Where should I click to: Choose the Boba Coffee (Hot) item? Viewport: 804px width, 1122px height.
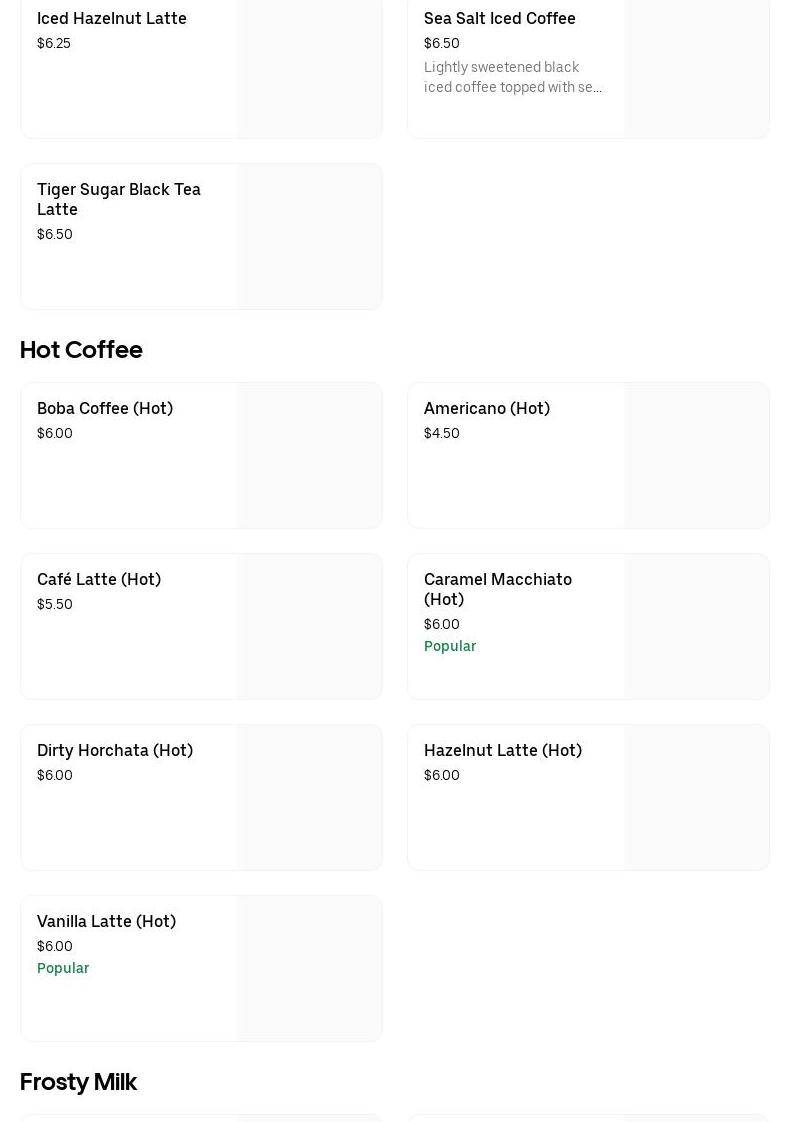[x=105, y=409]
